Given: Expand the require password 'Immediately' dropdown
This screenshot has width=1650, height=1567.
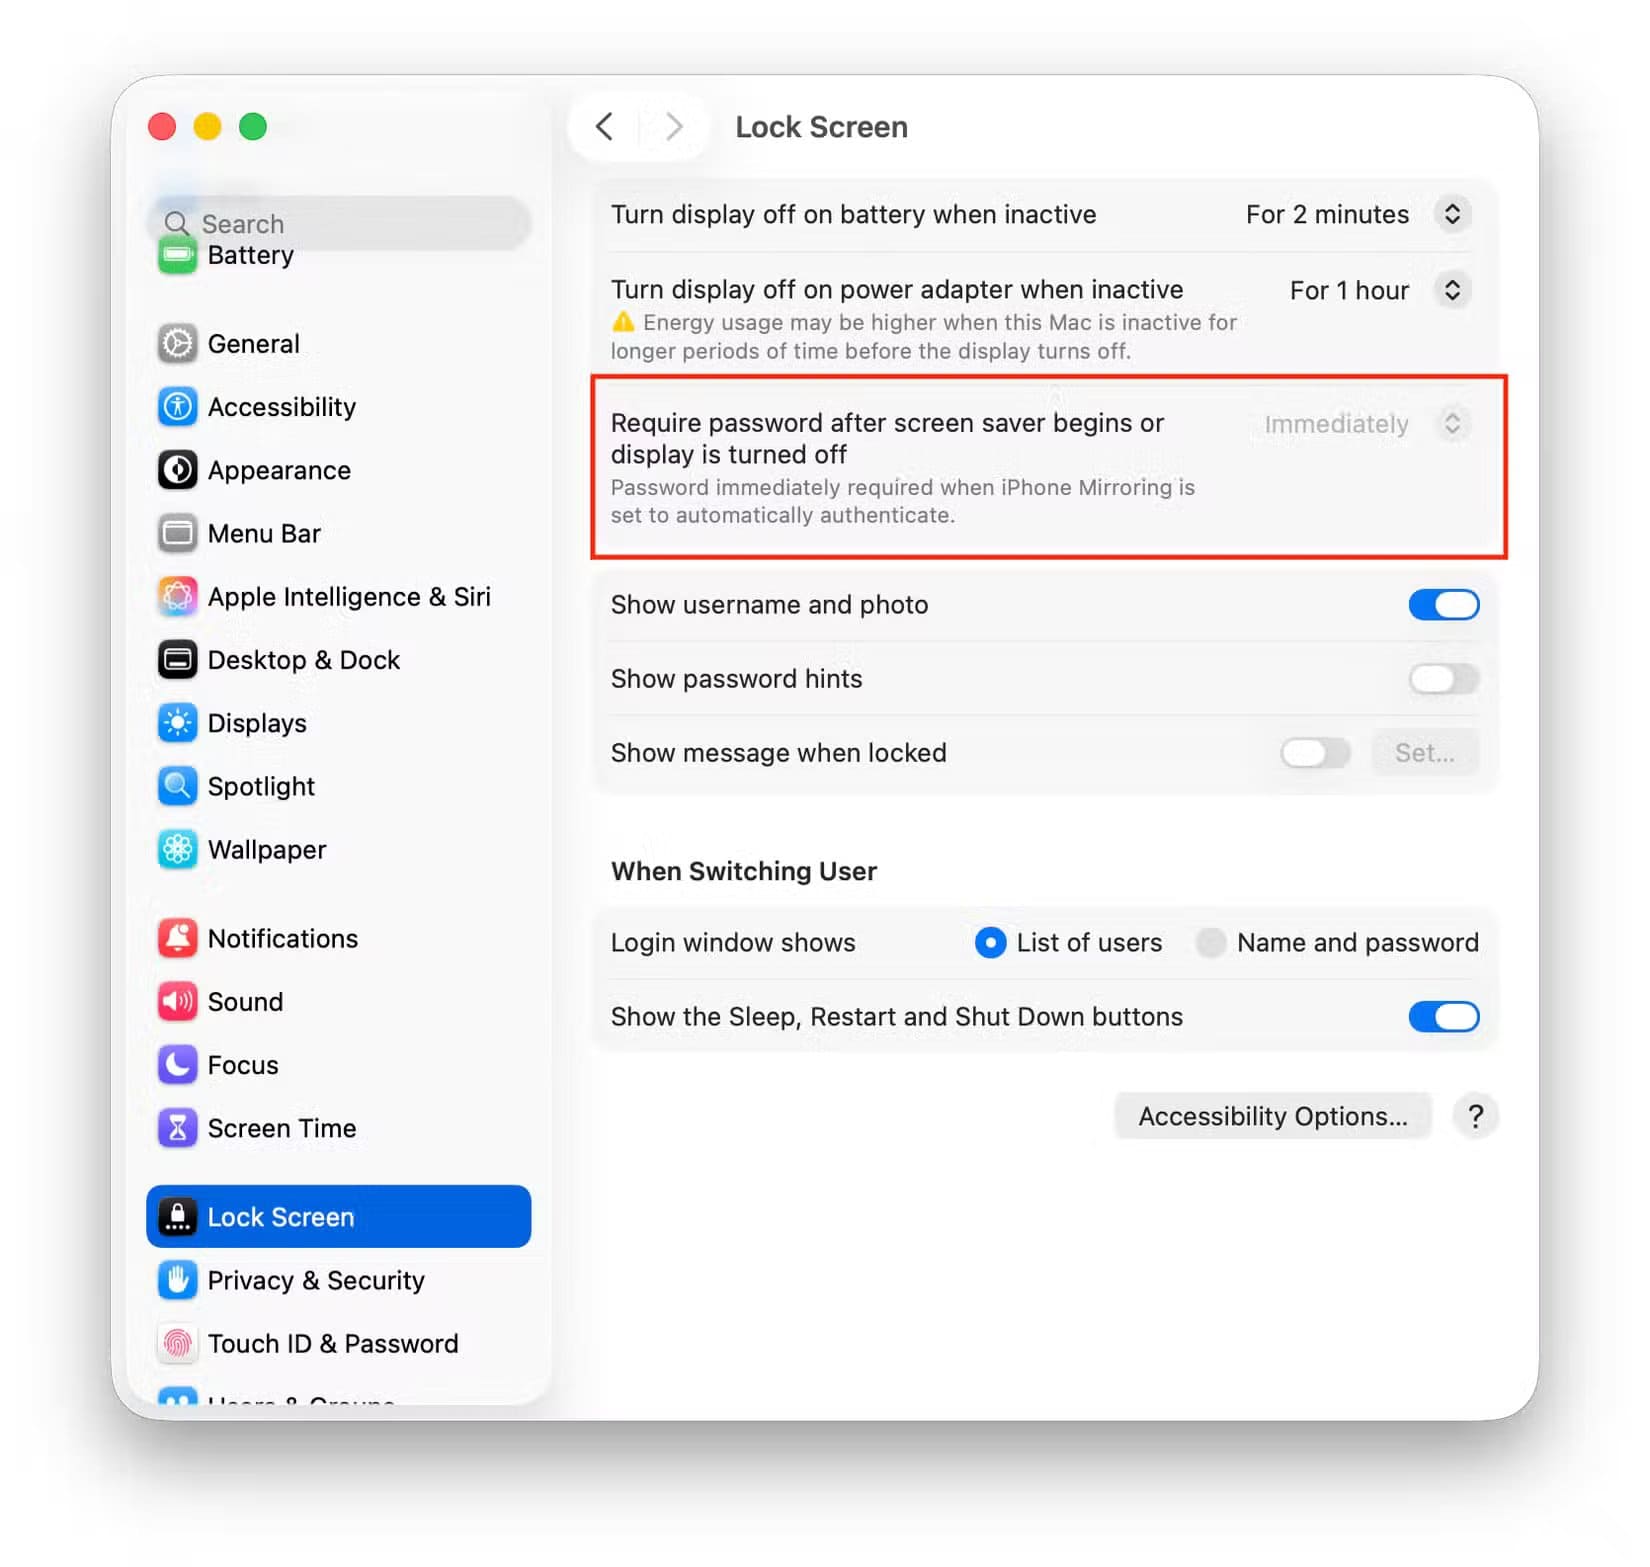Looking at the screenshot, I should click(x=1366, y=425).
